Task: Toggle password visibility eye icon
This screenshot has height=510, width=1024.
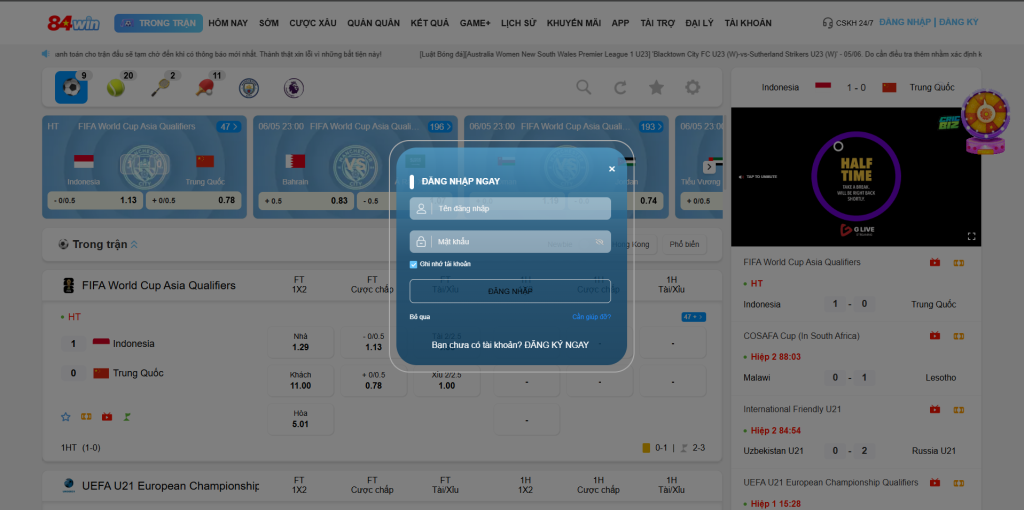Action: tap(600, 242)
